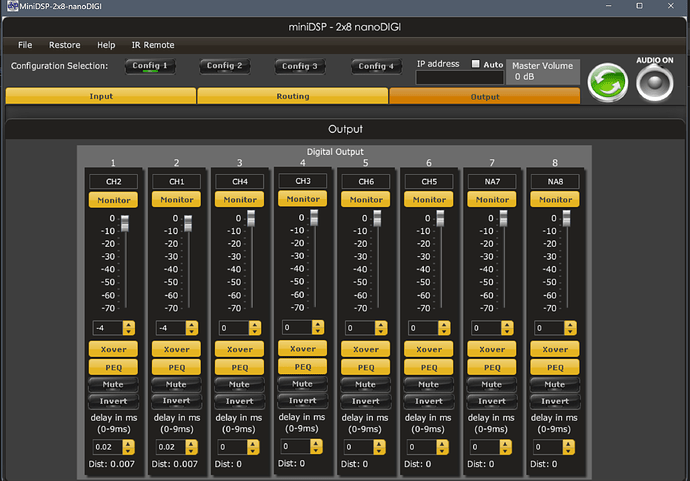Click Monitor on output 3 (CH4)
The image size is (690, 481).
239,199
